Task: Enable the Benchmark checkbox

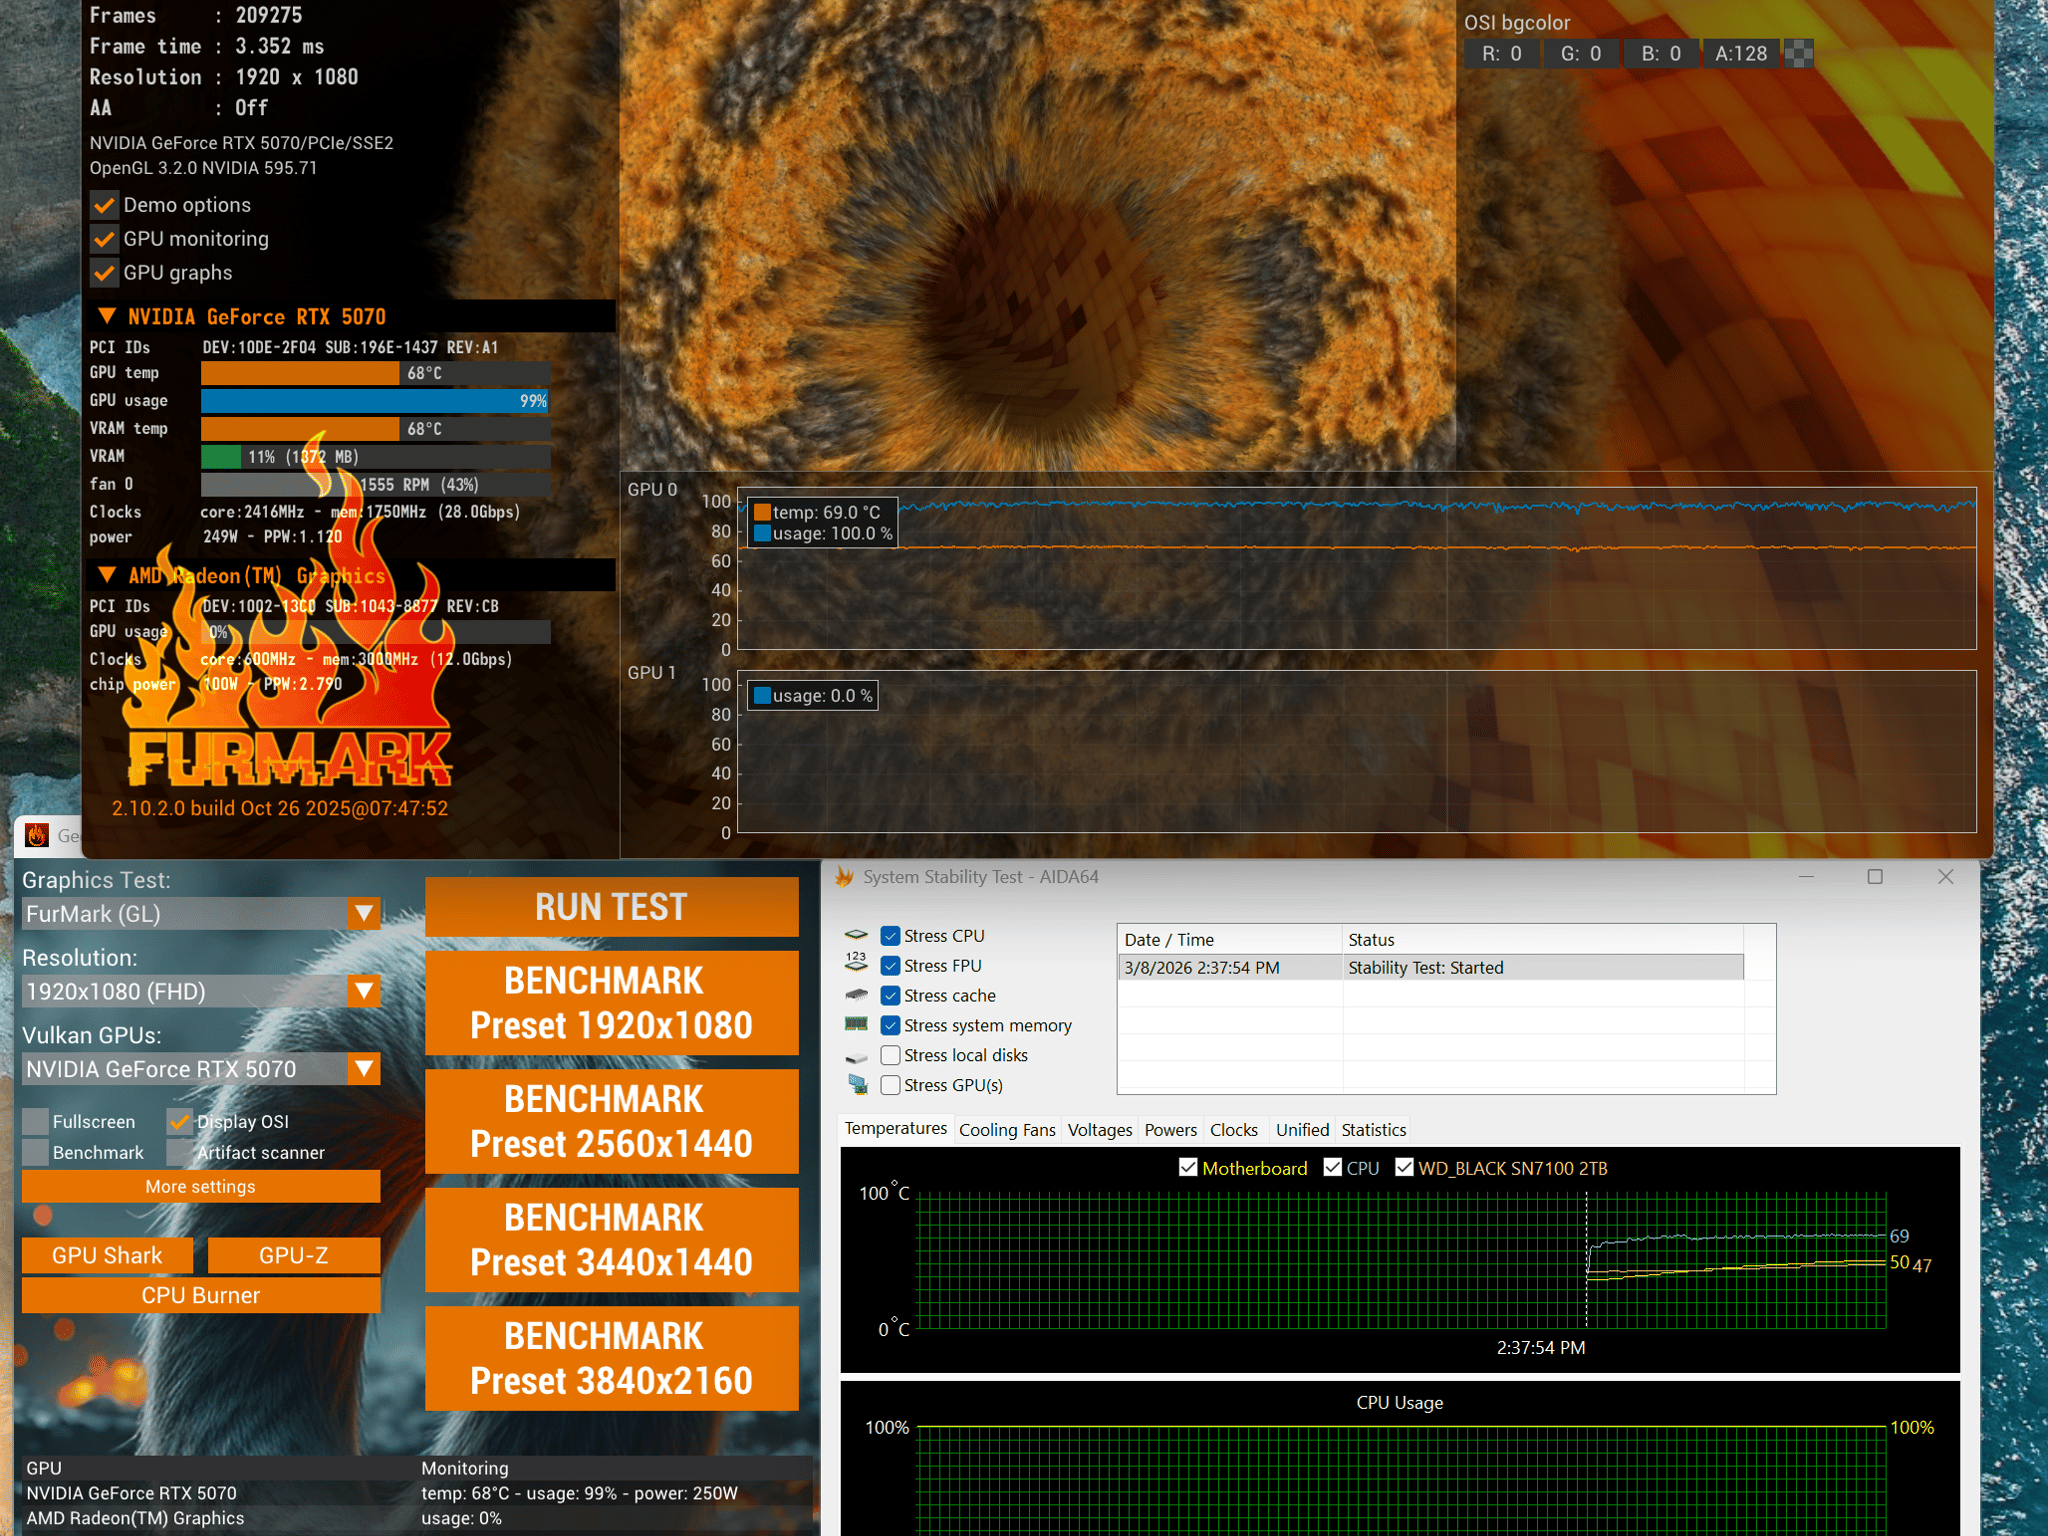Action: 36,1153
